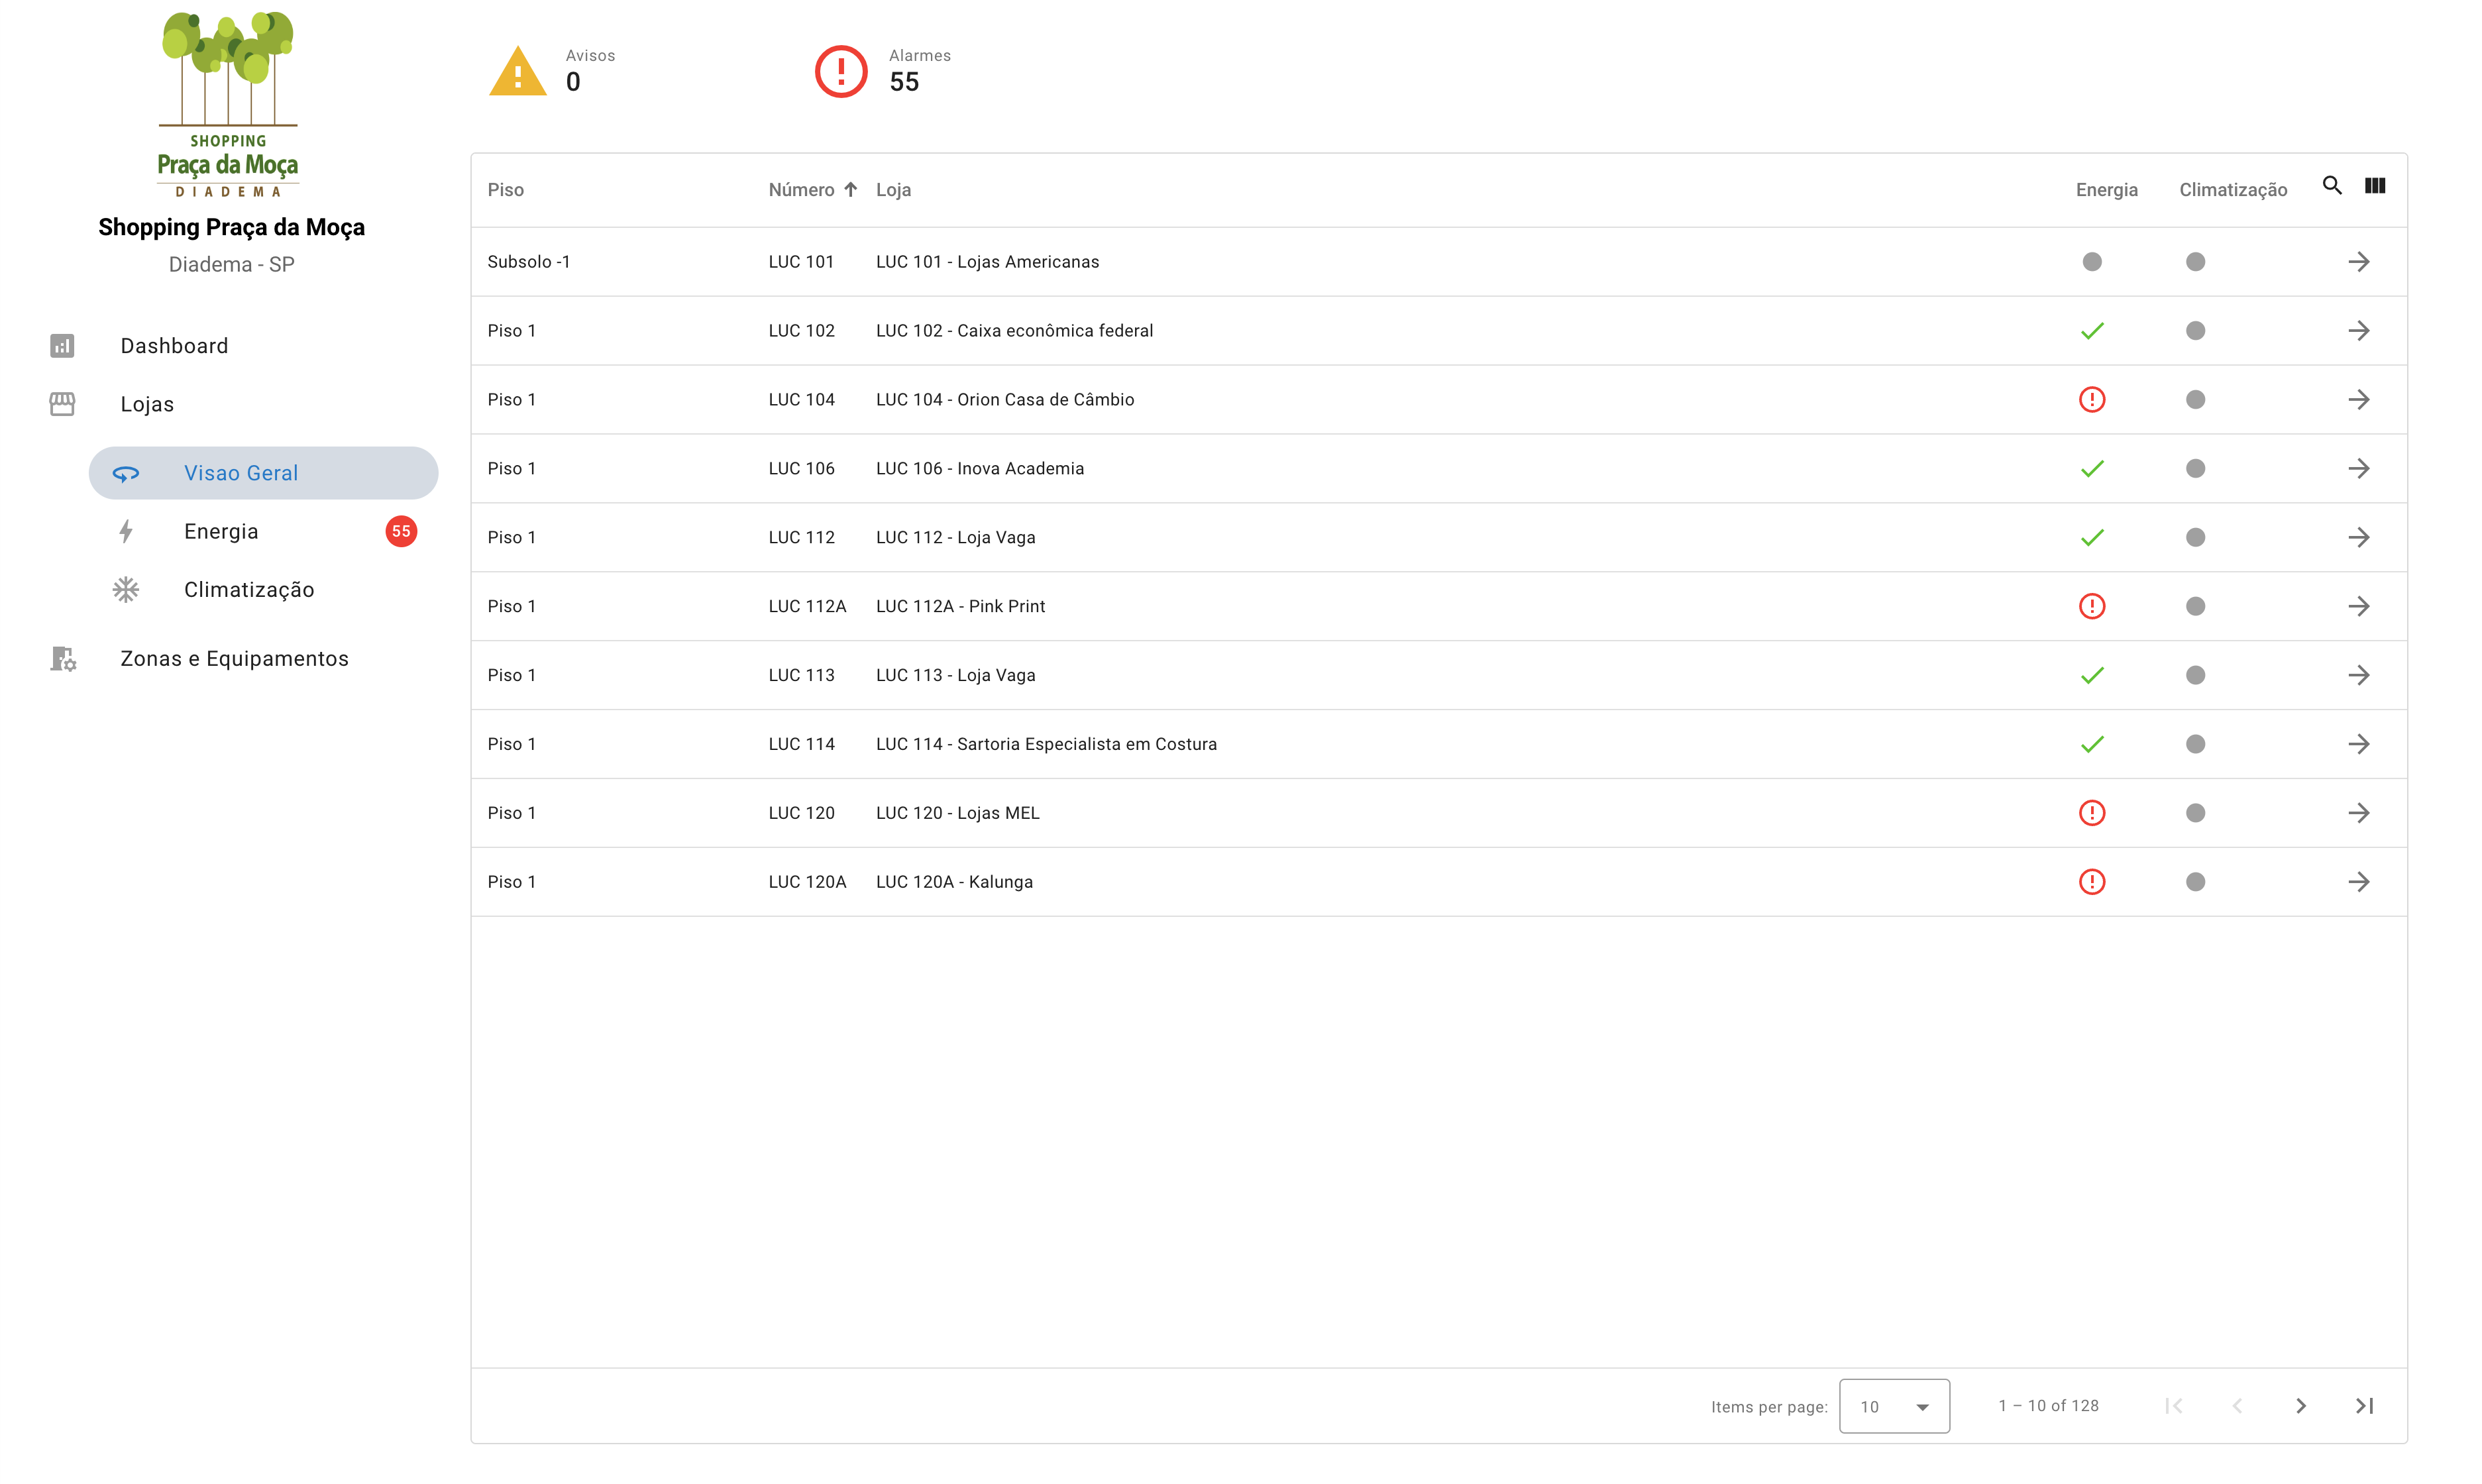Select the Lojas icon in the sidebar
This screenshot has width=2482, height=1484.
[x=62, y=404]
